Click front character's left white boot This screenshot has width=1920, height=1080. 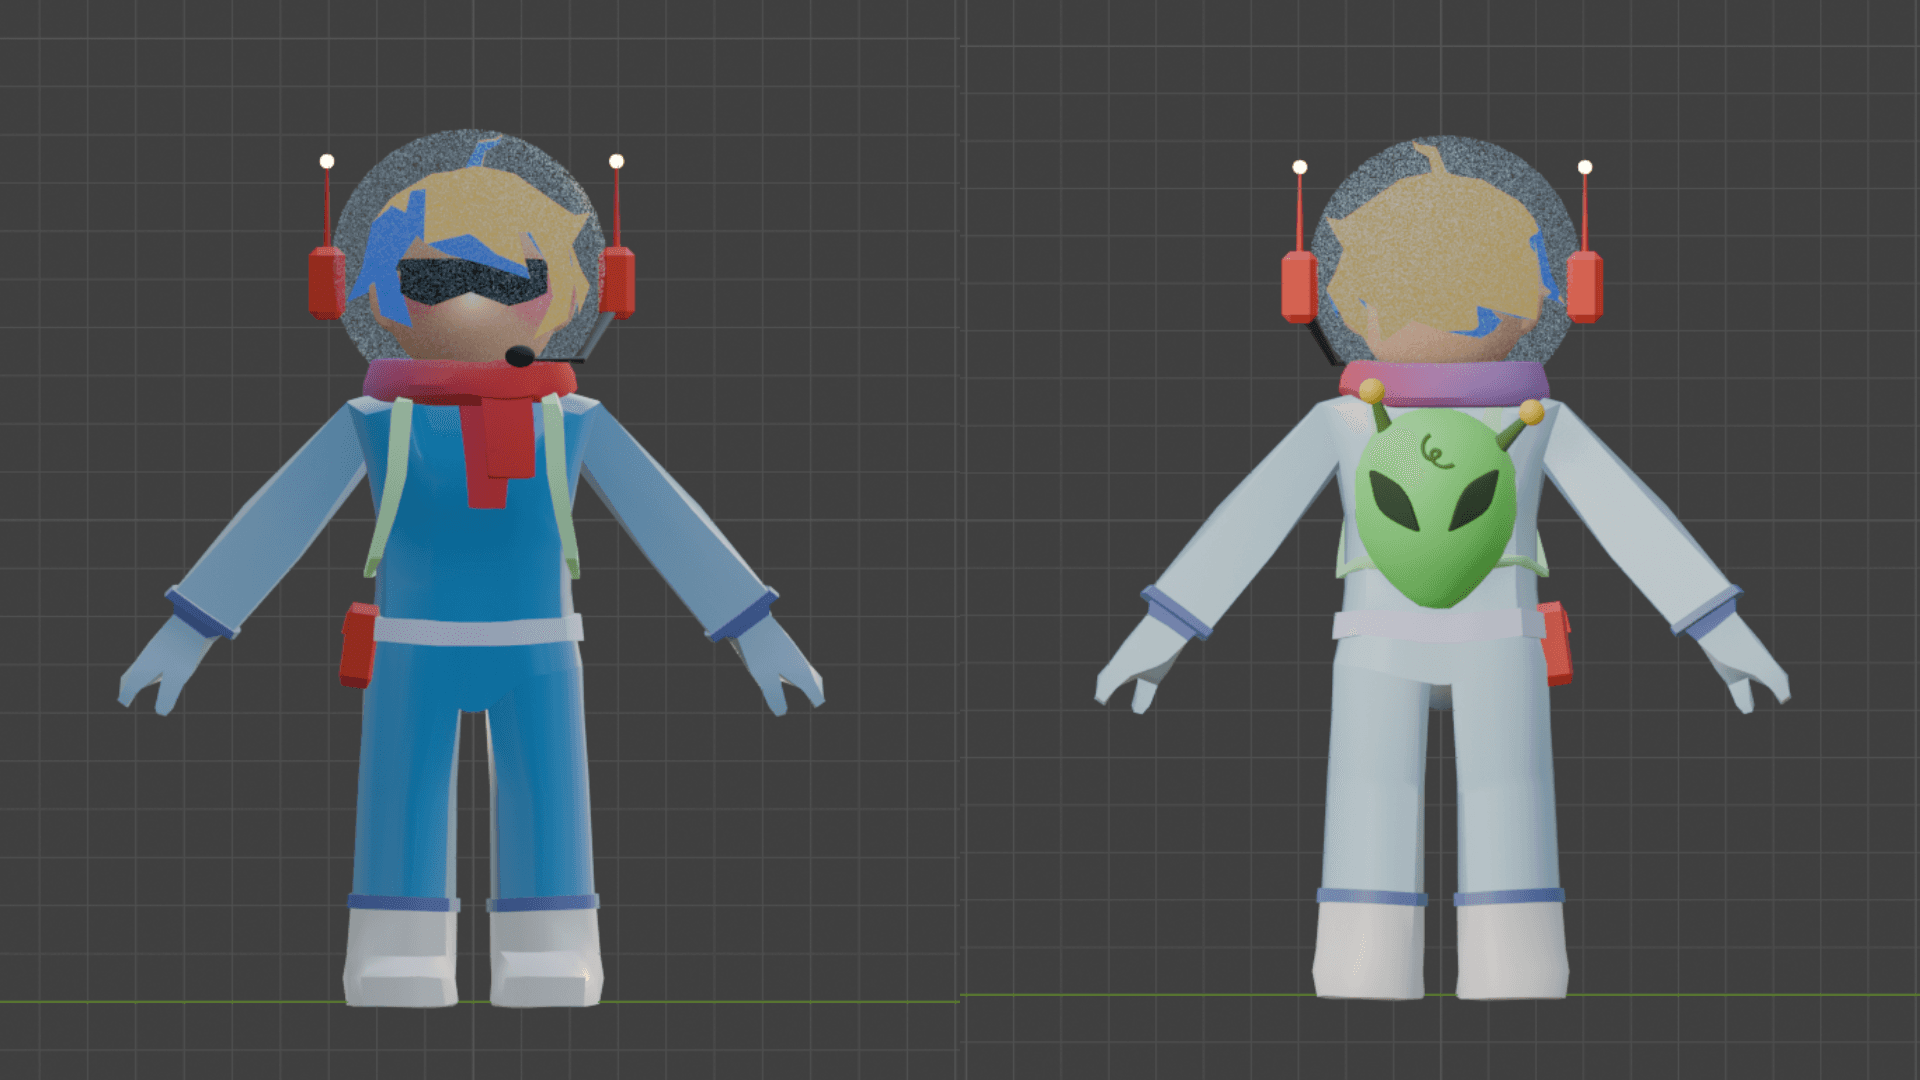tap(400, 955)
